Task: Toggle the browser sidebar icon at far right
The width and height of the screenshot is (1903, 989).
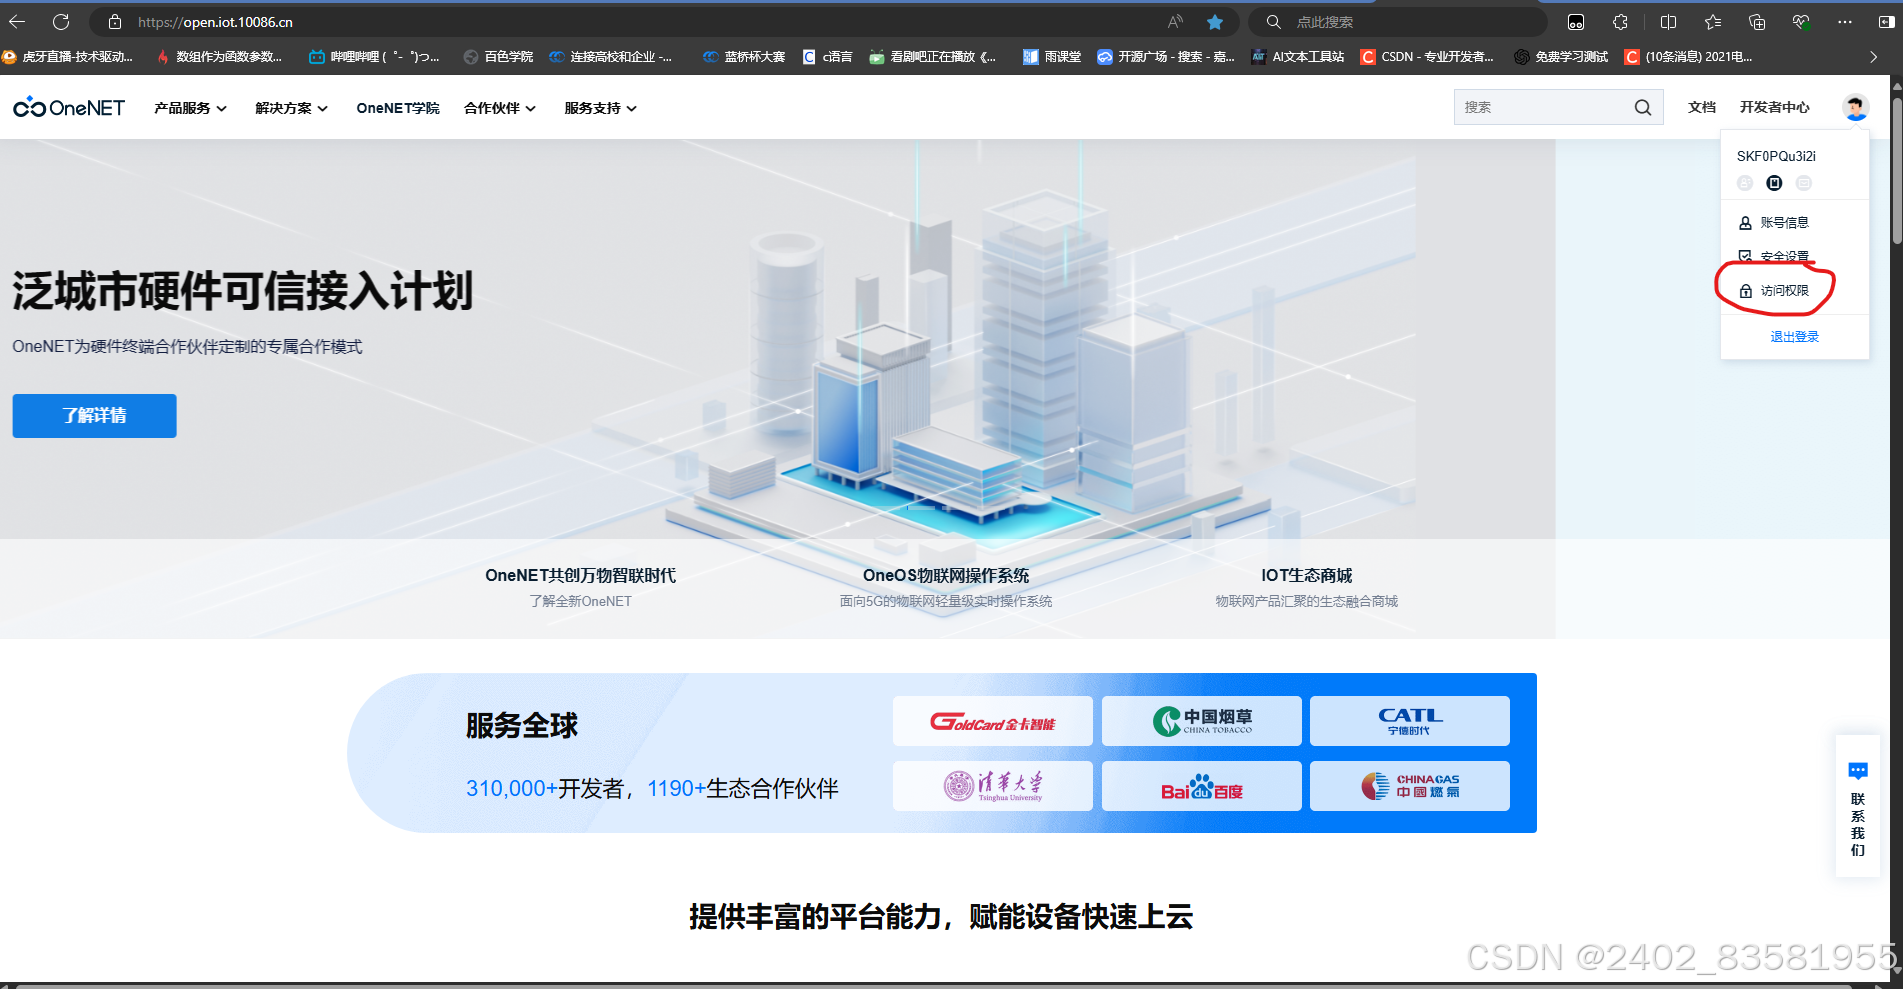Action: (1886, 22)
